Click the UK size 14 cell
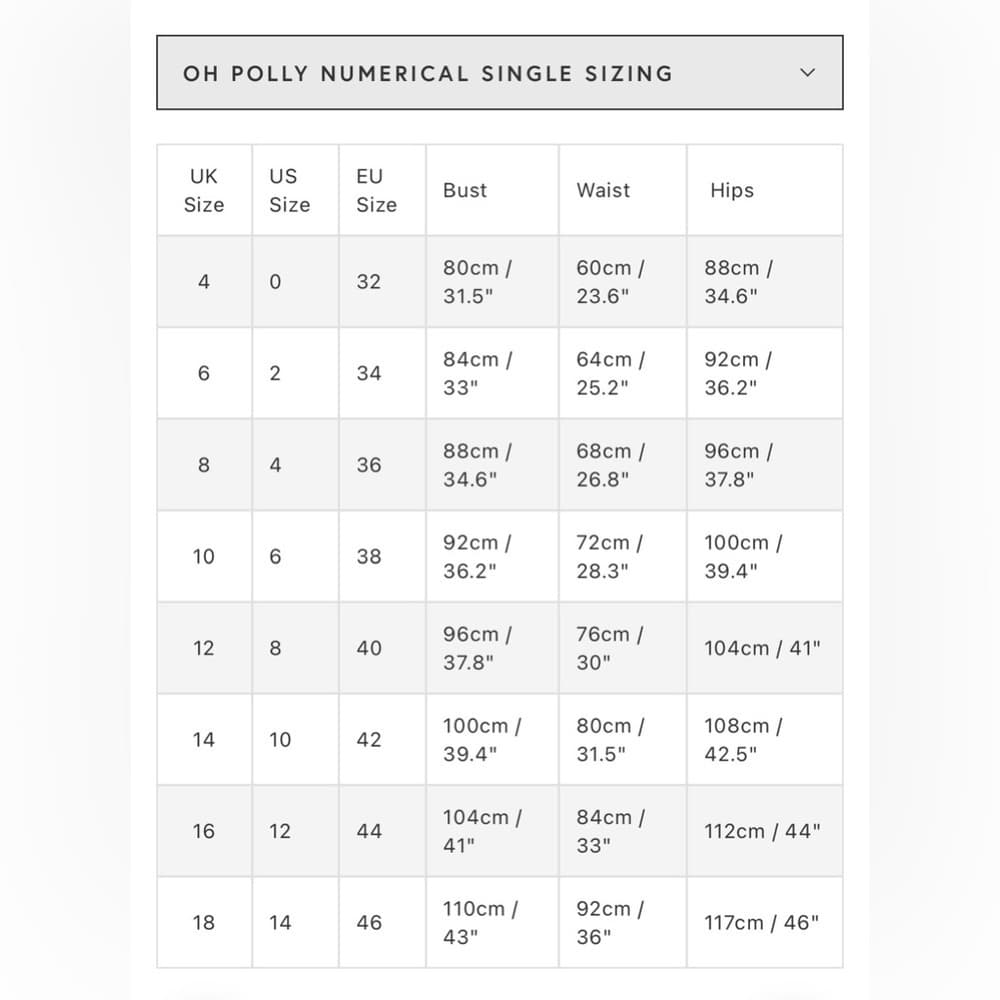This screenshot has width=1000, height=1000. [x=204, y=739]
